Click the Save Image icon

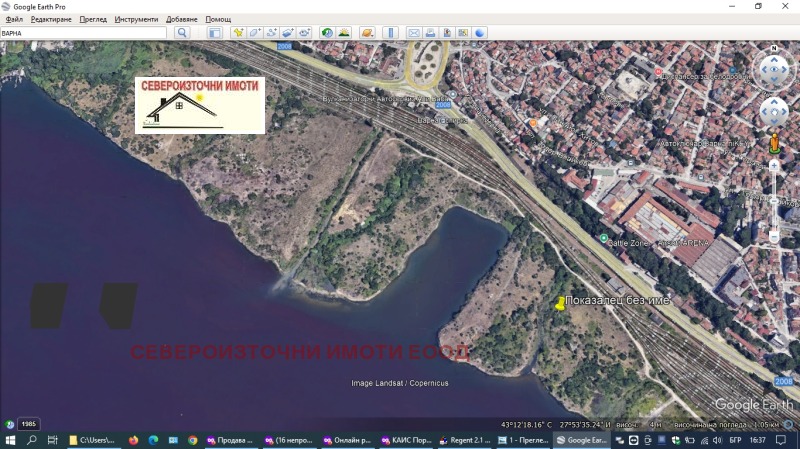click(x=447, y=33)
